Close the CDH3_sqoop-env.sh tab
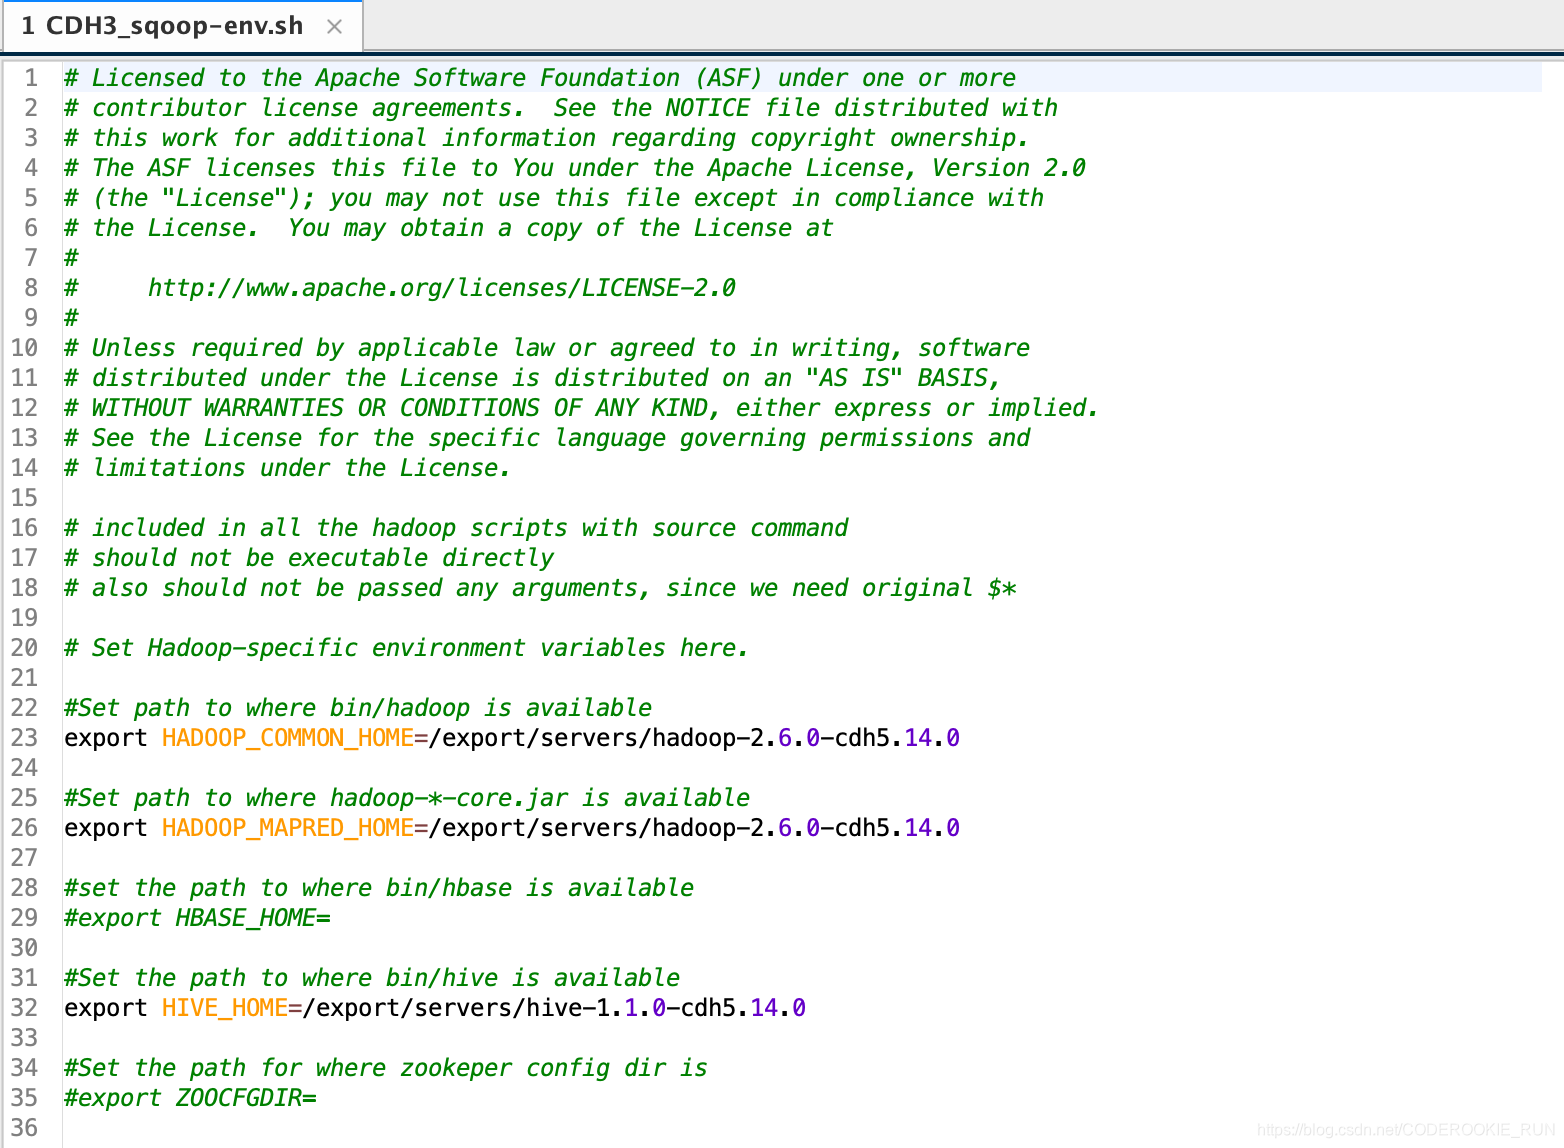 [x=335, y=27]
